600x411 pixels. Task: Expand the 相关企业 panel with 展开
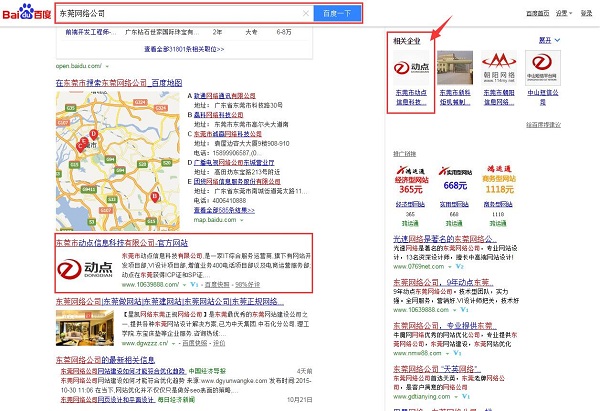tap(549, 40)
